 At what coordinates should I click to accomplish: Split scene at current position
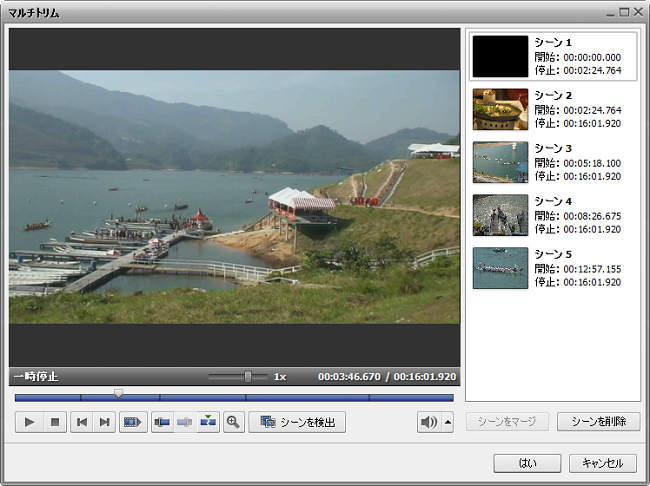click(x=208, y=422)
